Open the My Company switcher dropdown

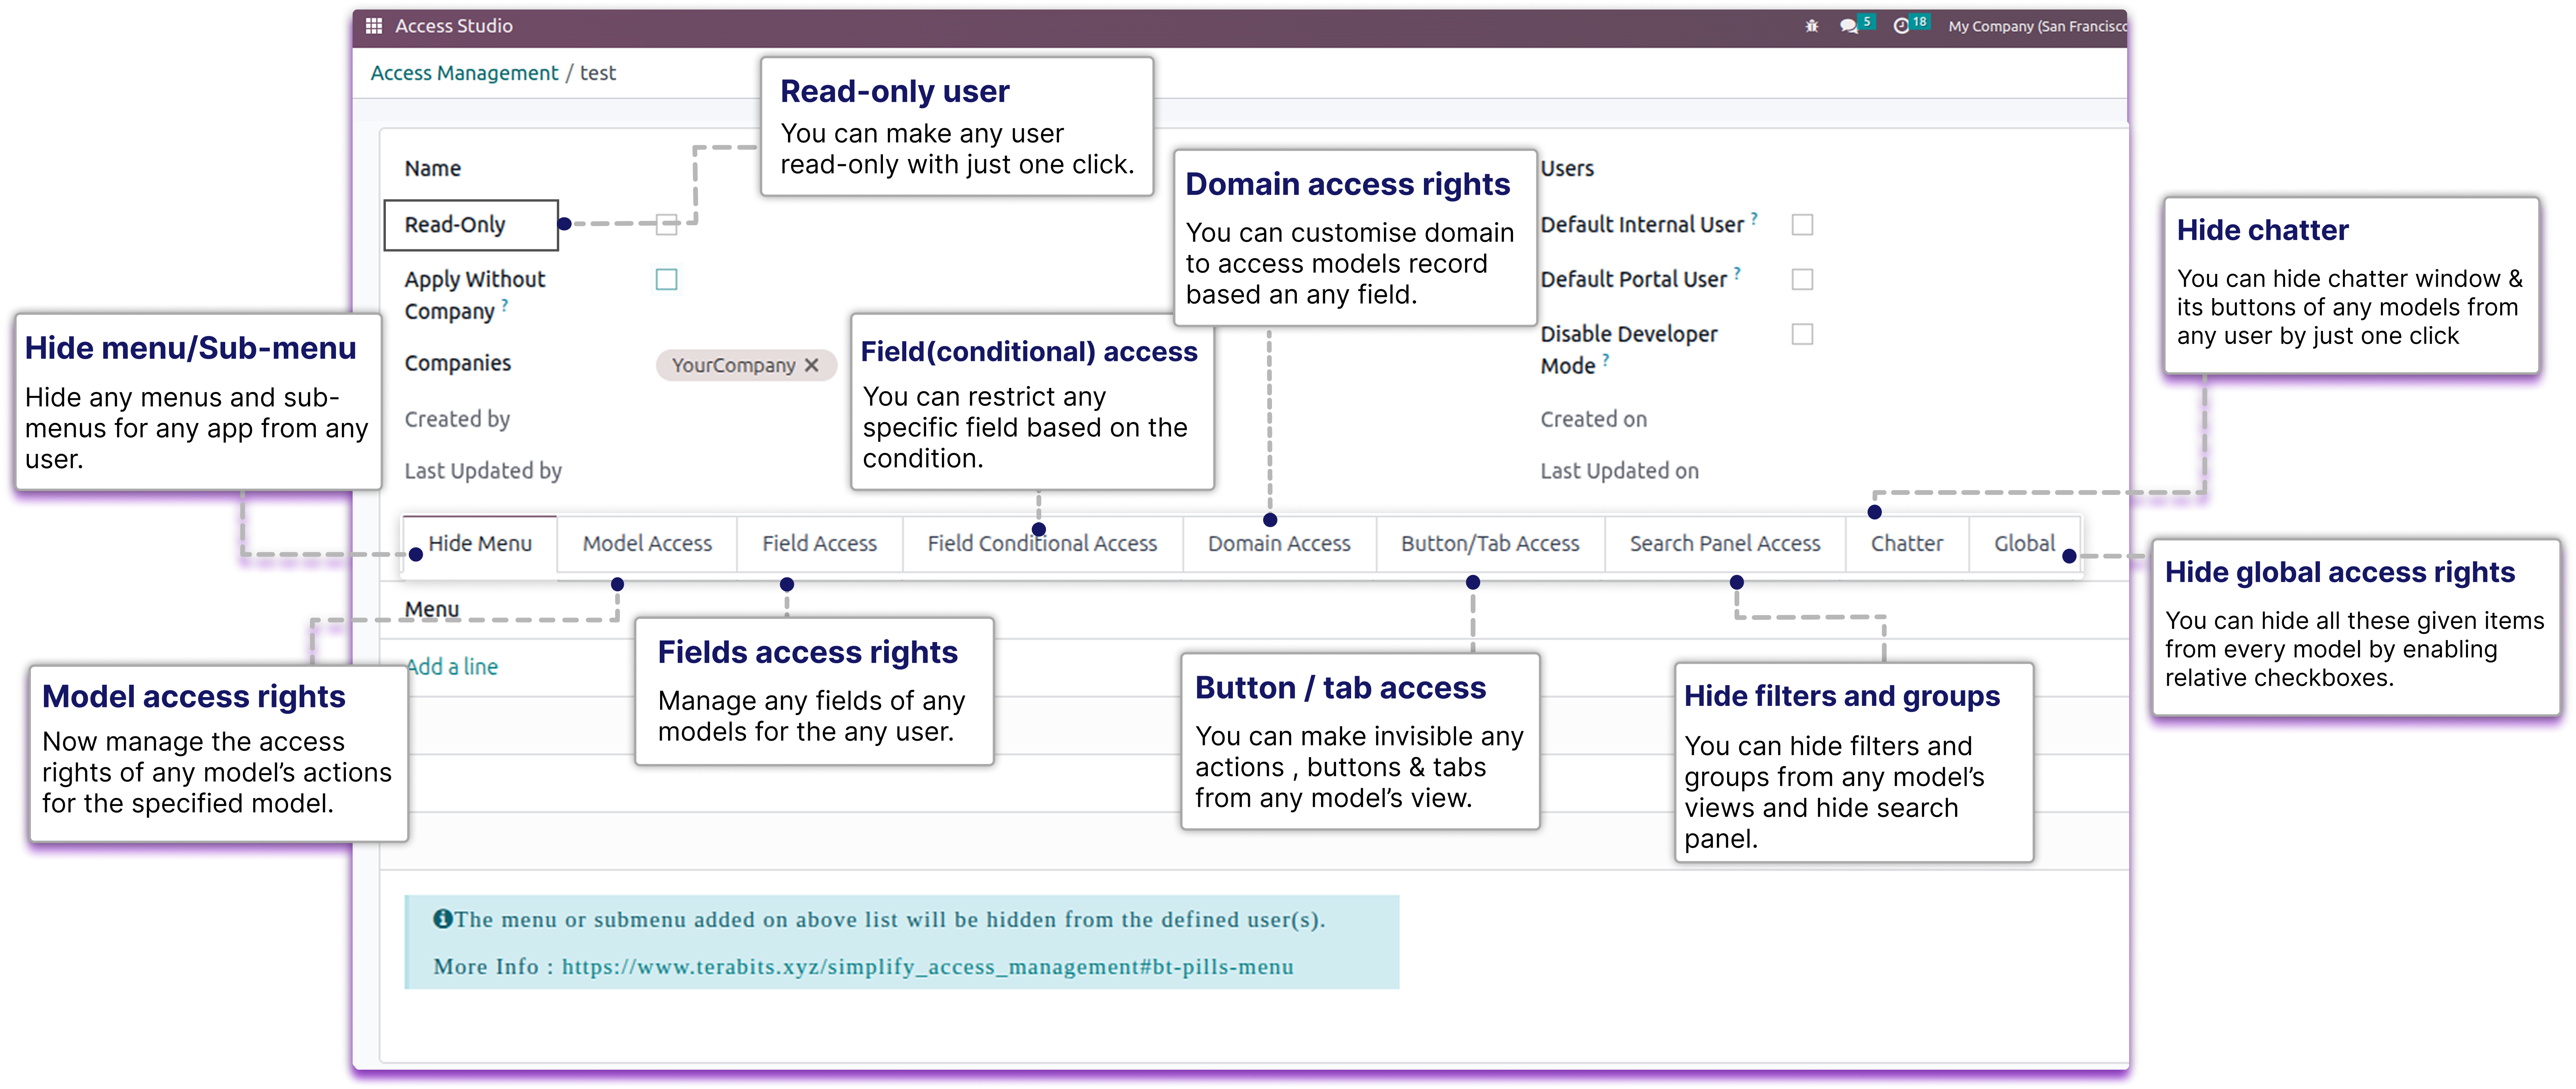(2036, 27)
